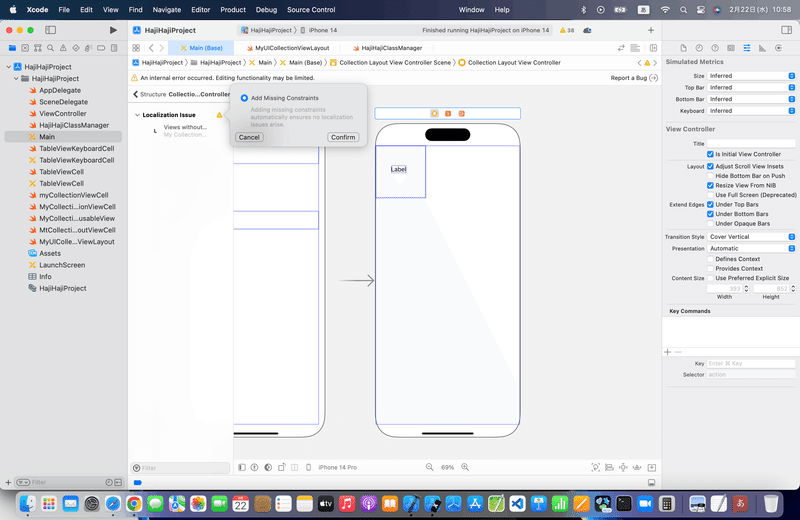800x520 pixels.
Task: Open the Find navigator magnifier icon
Action: (x=51, y=48)
